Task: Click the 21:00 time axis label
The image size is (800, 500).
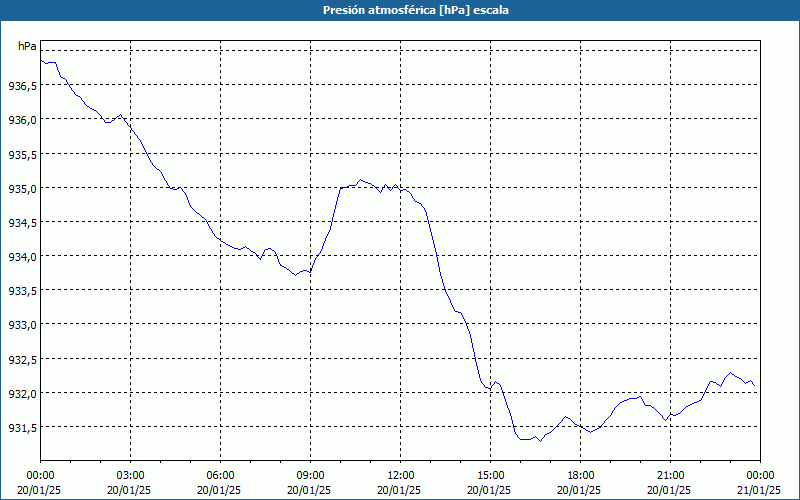Action: tap(671, 475)
